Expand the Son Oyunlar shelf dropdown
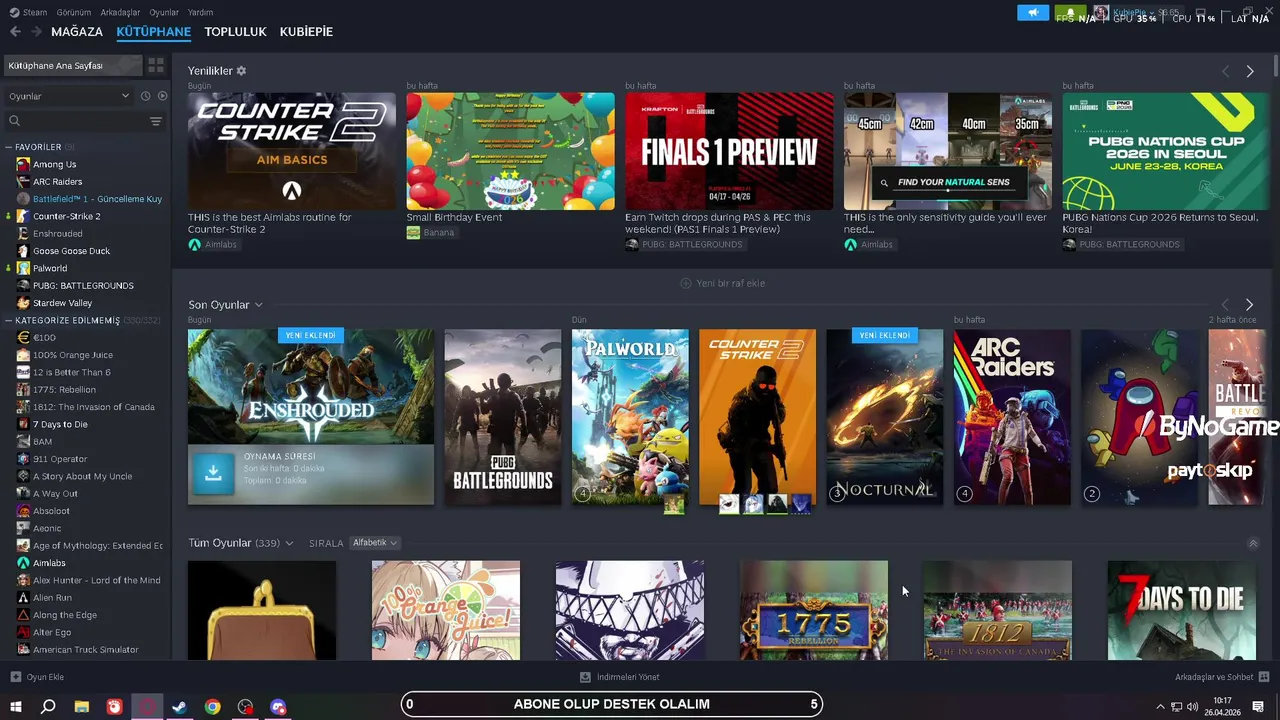Viewport: 1280px width, 720px height. [258, 305]
